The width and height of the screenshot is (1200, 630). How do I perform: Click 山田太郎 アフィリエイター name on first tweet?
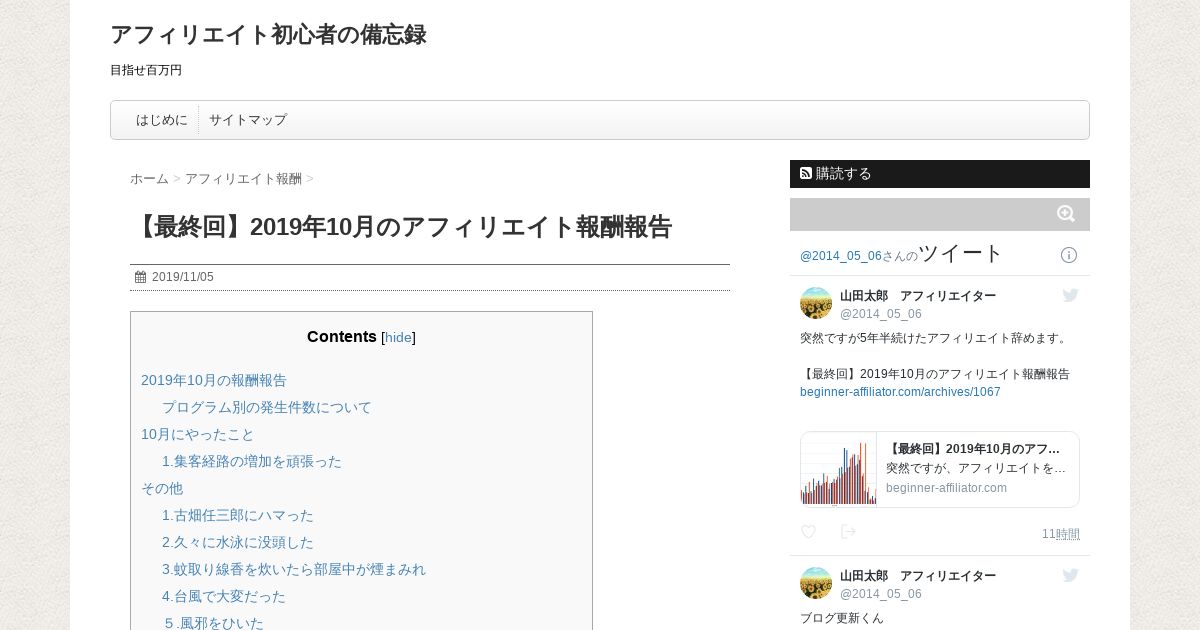pos(918,296)
